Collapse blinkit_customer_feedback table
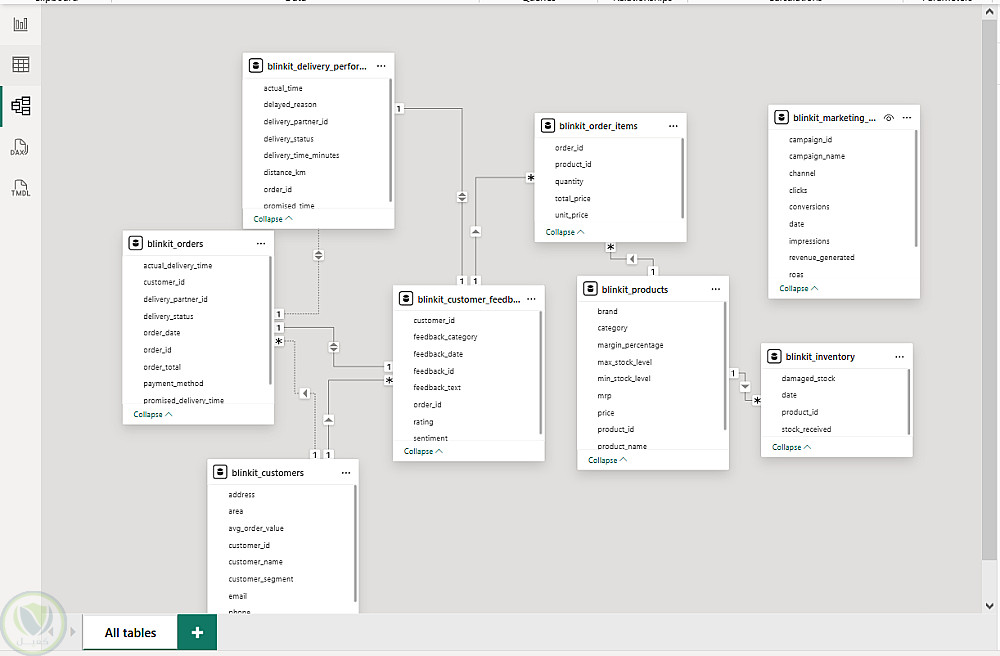 pyautogui.click(x=423, y=451)
